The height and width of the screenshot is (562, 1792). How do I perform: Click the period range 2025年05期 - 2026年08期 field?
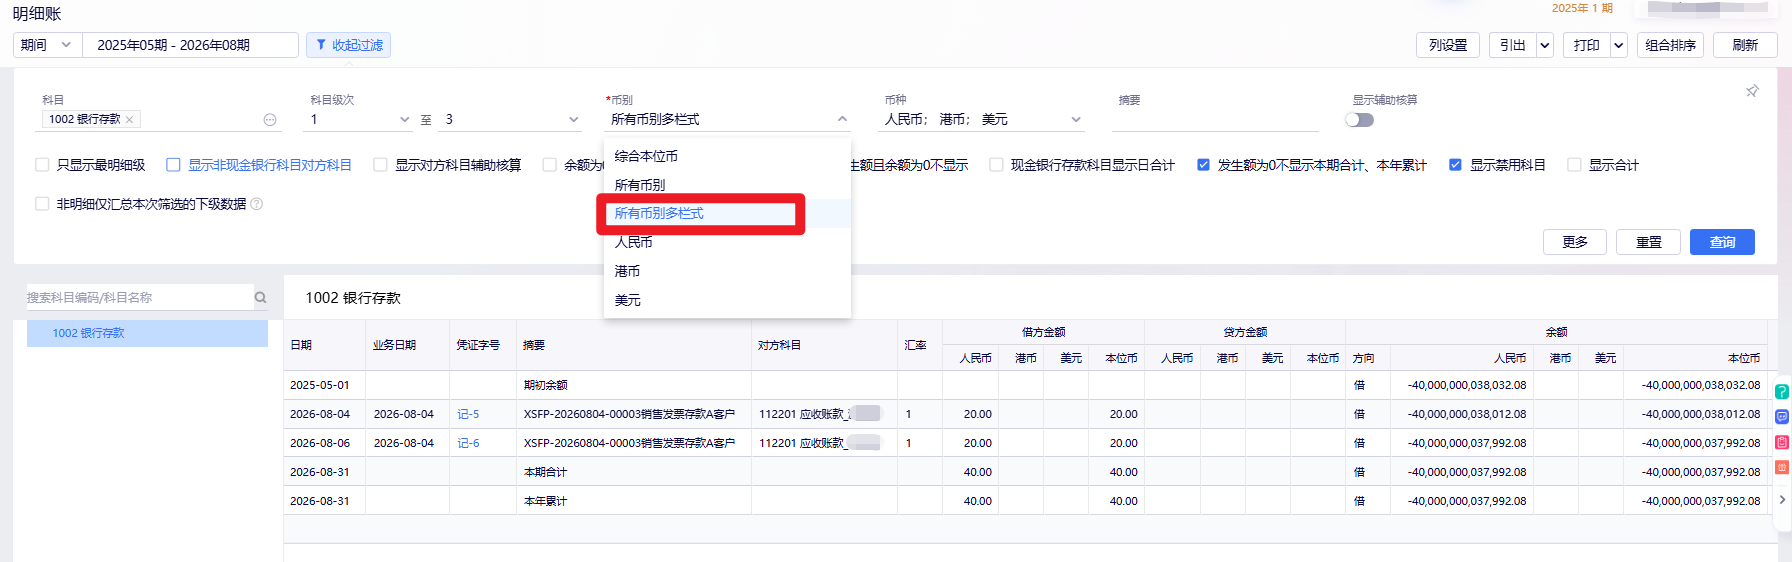coord(190,45)
